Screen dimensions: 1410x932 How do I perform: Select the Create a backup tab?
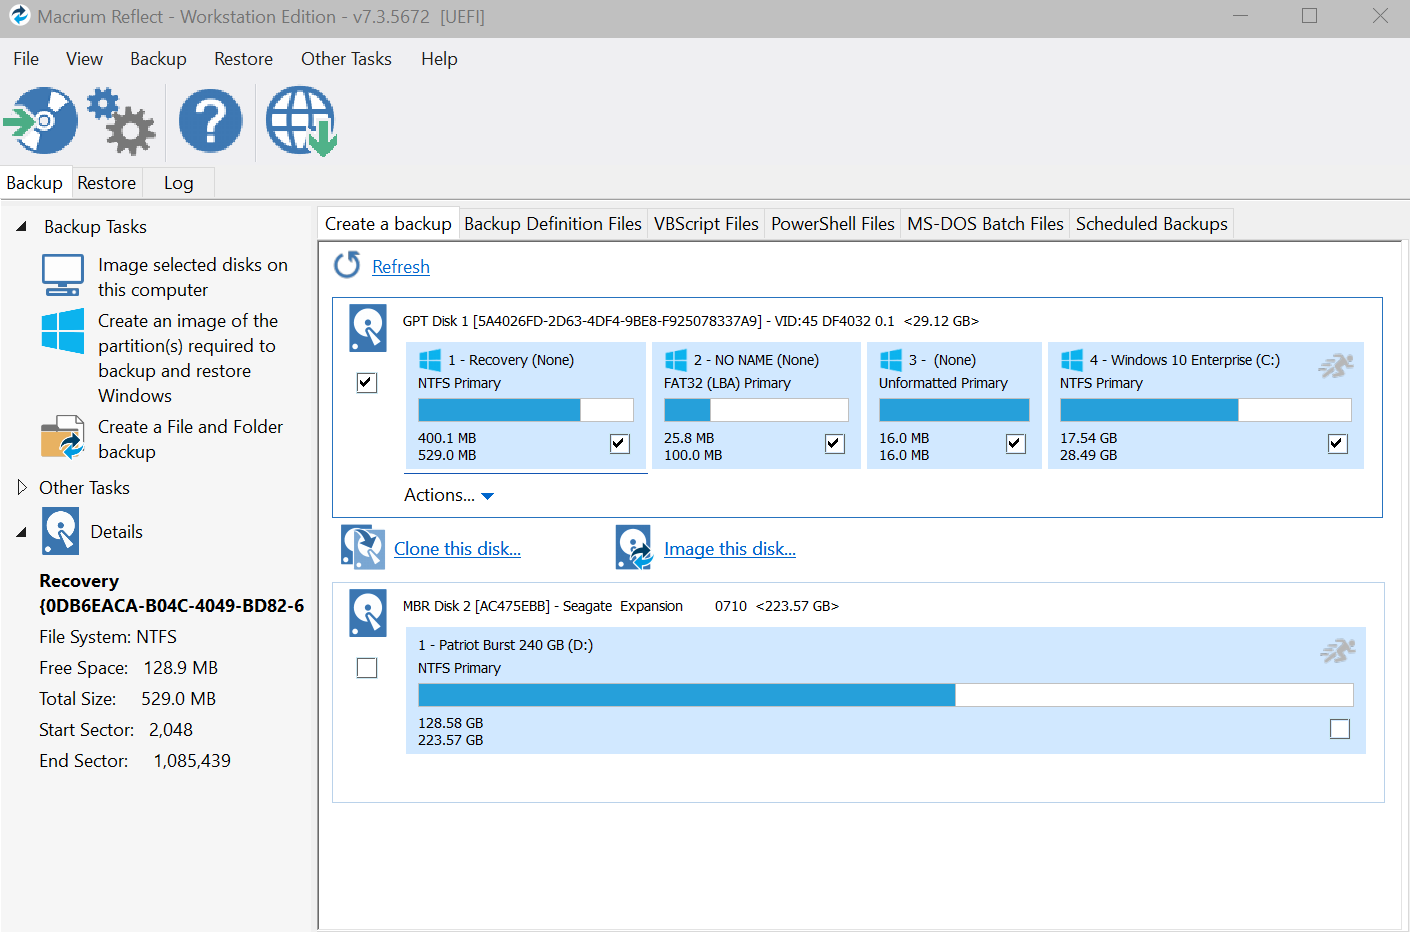(x=388, y=223)
